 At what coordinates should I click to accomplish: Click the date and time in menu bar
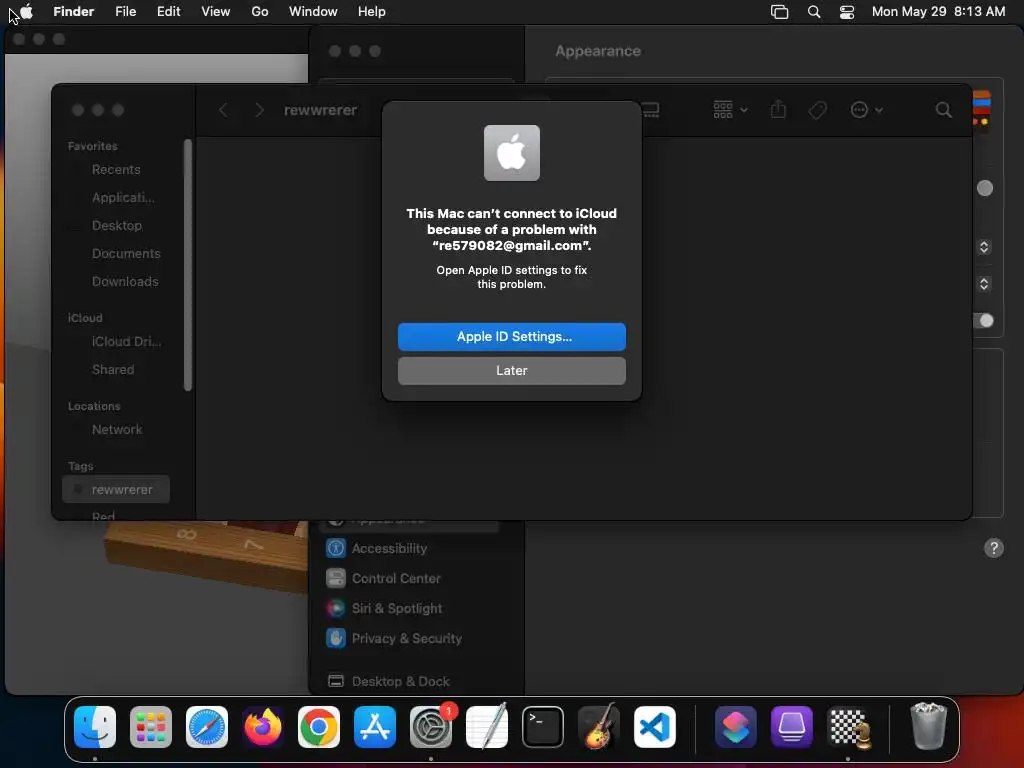938,11
